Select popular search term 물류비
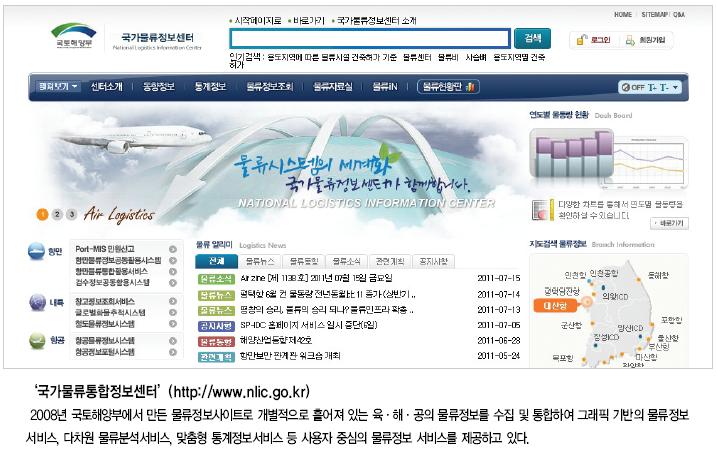Image resolution: width=716 pixels, height=459 pixels. [448, 57]
